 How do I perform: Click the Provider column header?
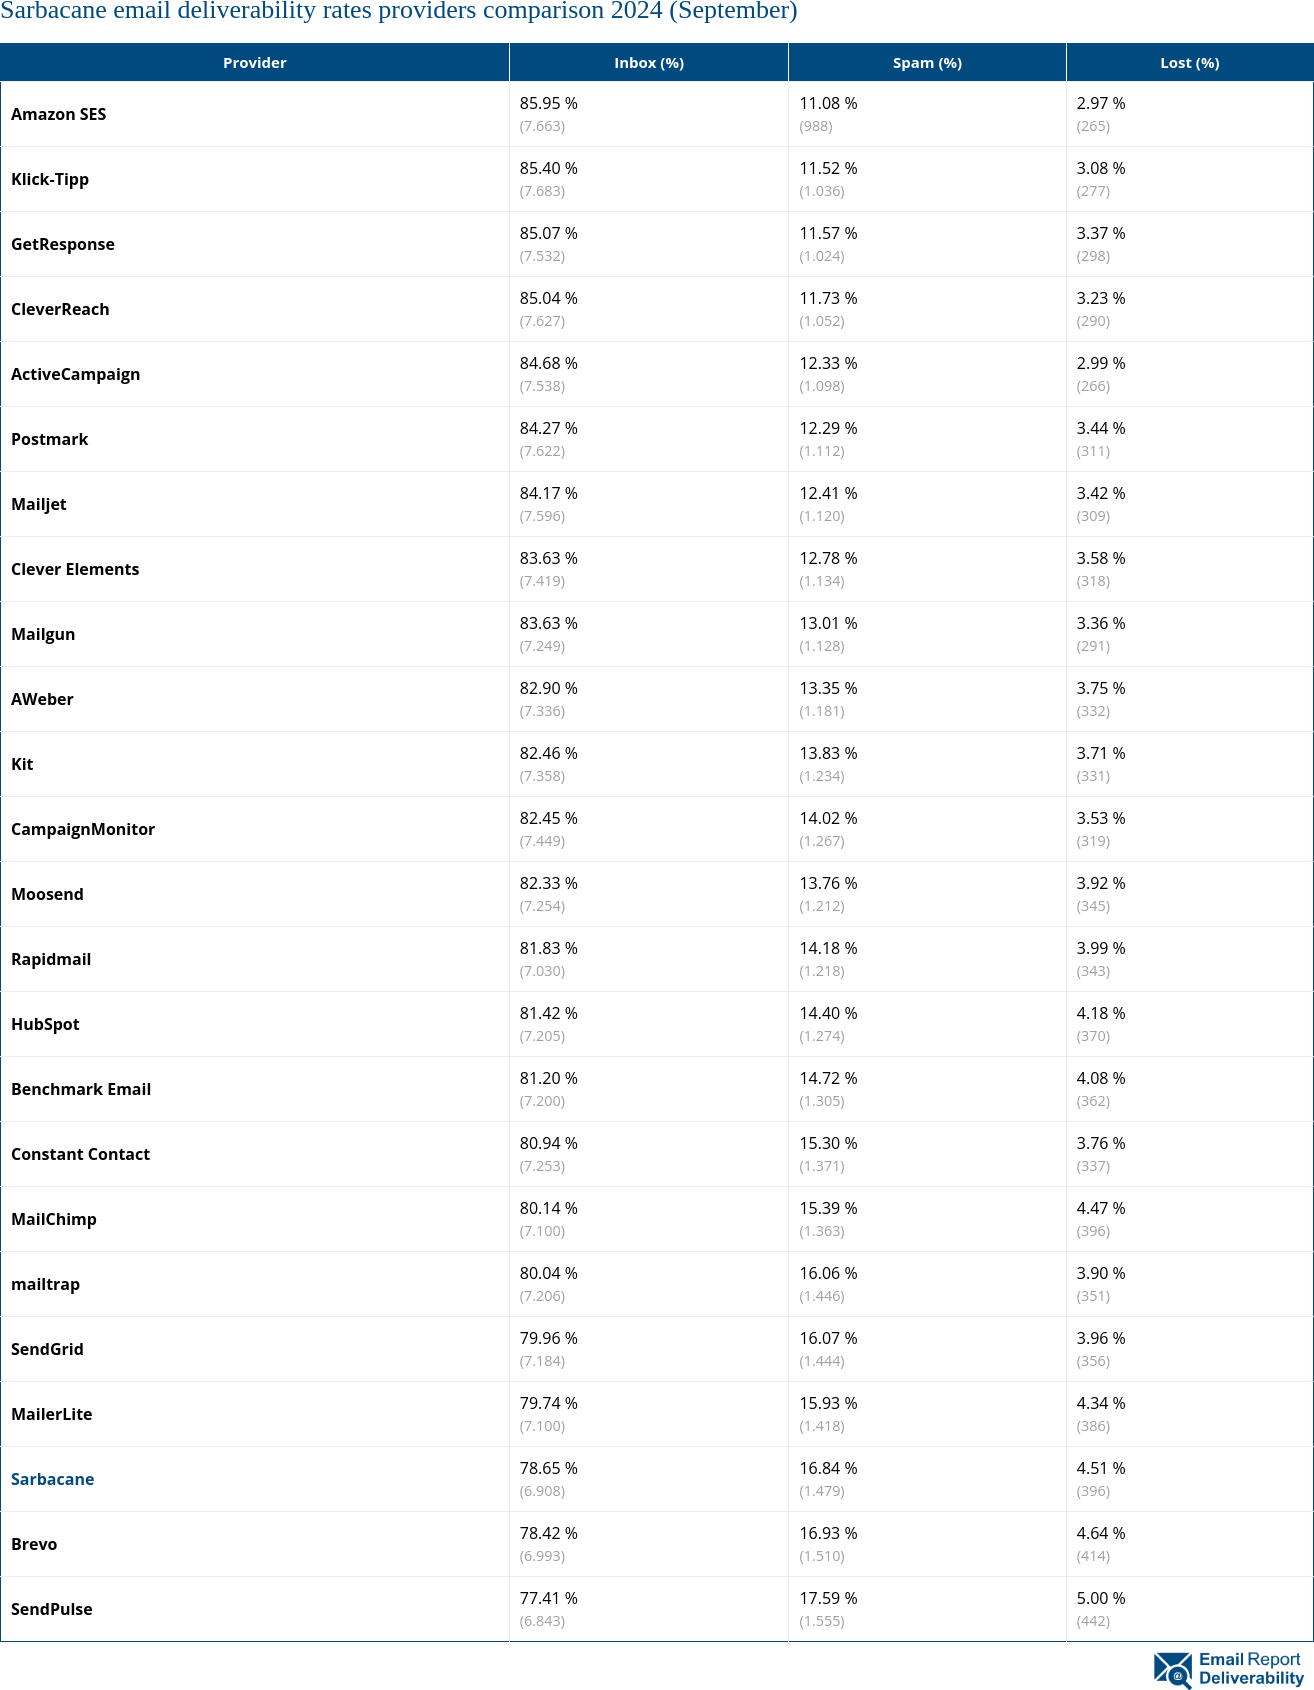tap(254, 63)
